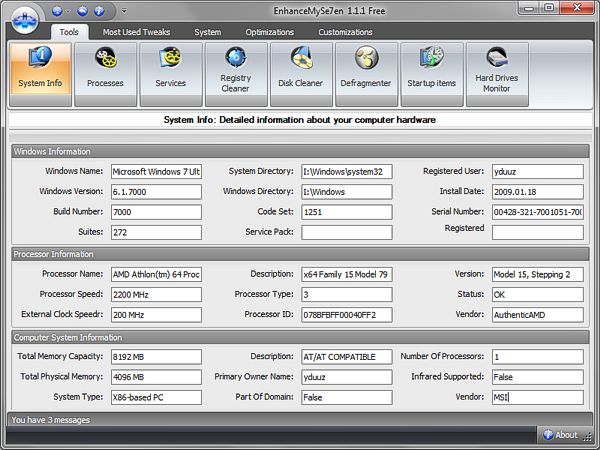Screen dimensions: 600x450
Task: Open the Processes tool
Action: [x=106, y=74]
